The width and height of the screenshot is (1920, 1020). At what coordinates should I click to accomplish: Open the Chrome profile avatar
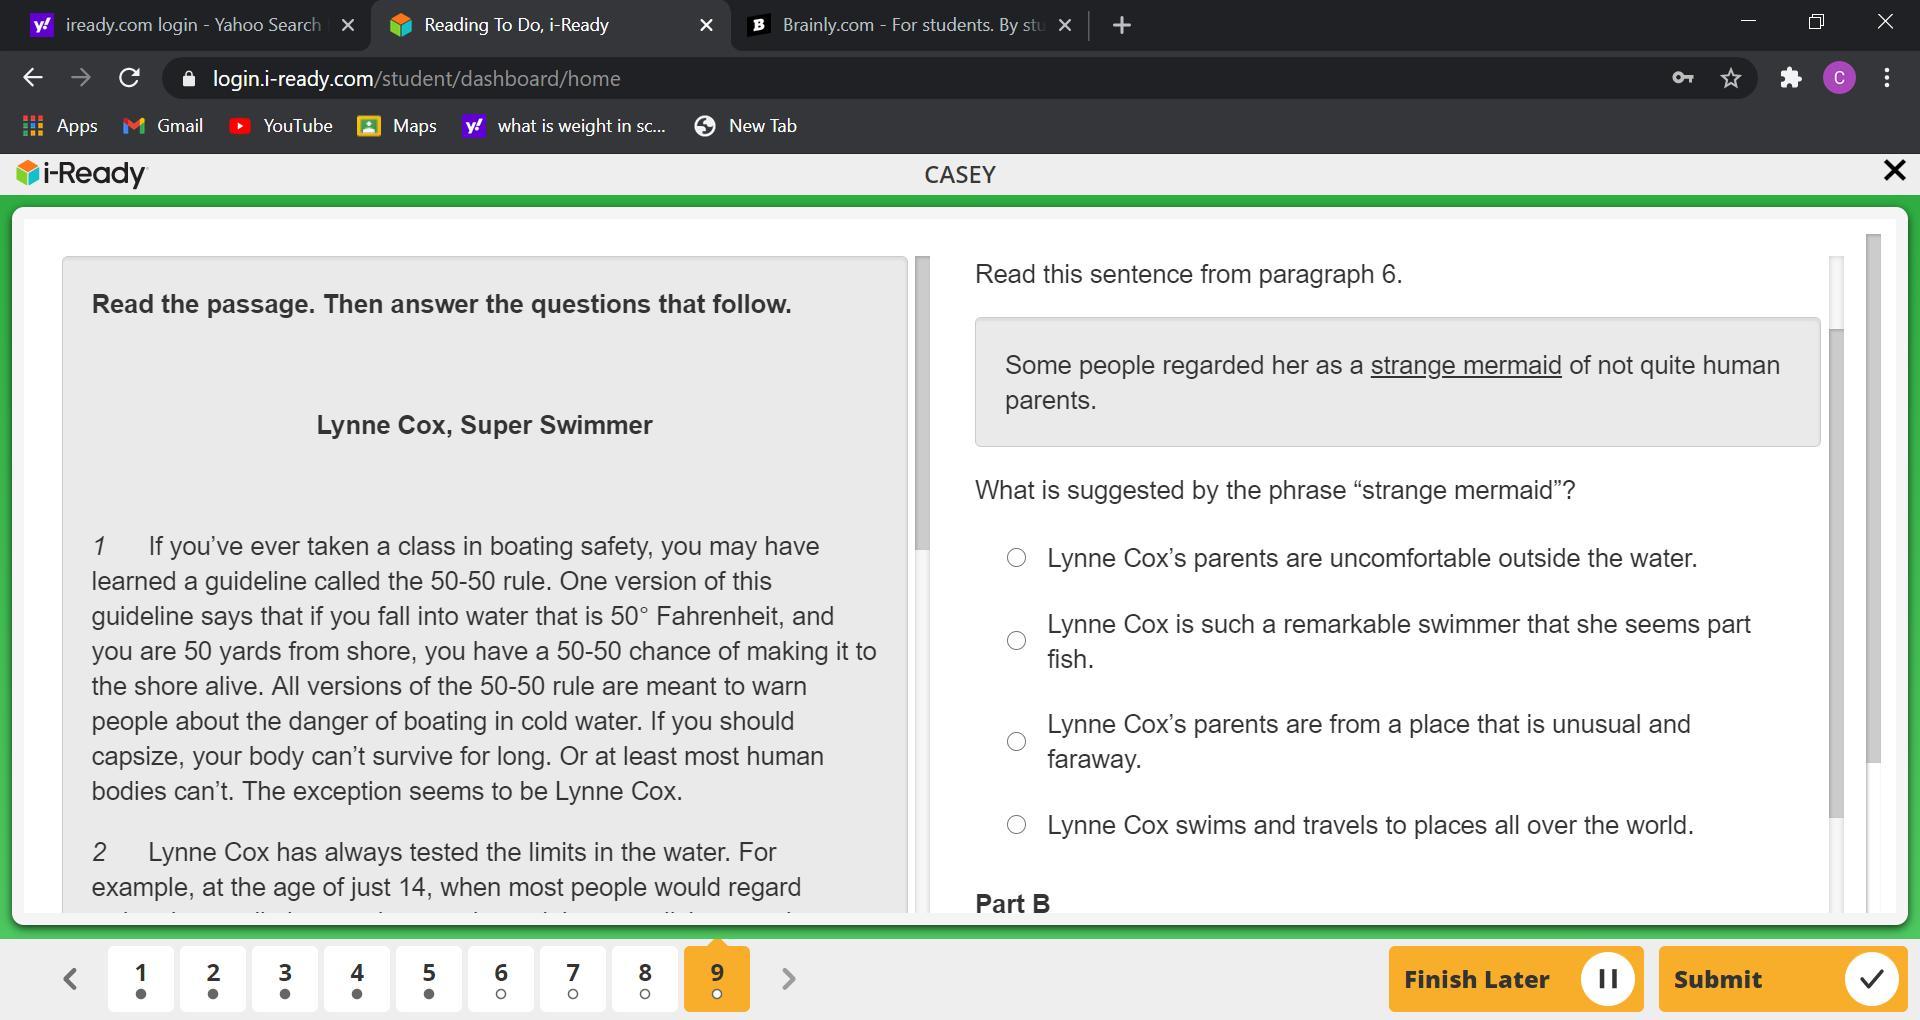tap(1839, 78)
